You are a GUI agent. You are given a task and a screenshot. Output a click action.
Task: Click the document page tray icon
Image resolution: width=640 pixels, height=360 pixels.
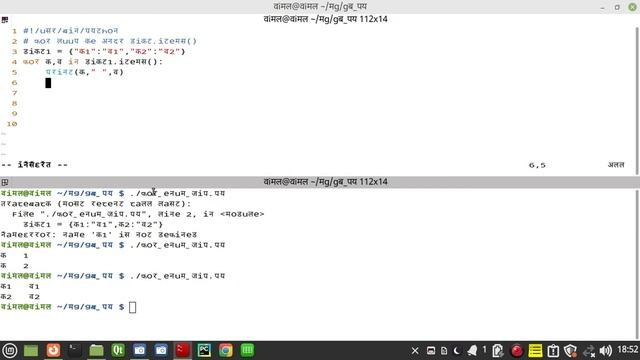444,351
